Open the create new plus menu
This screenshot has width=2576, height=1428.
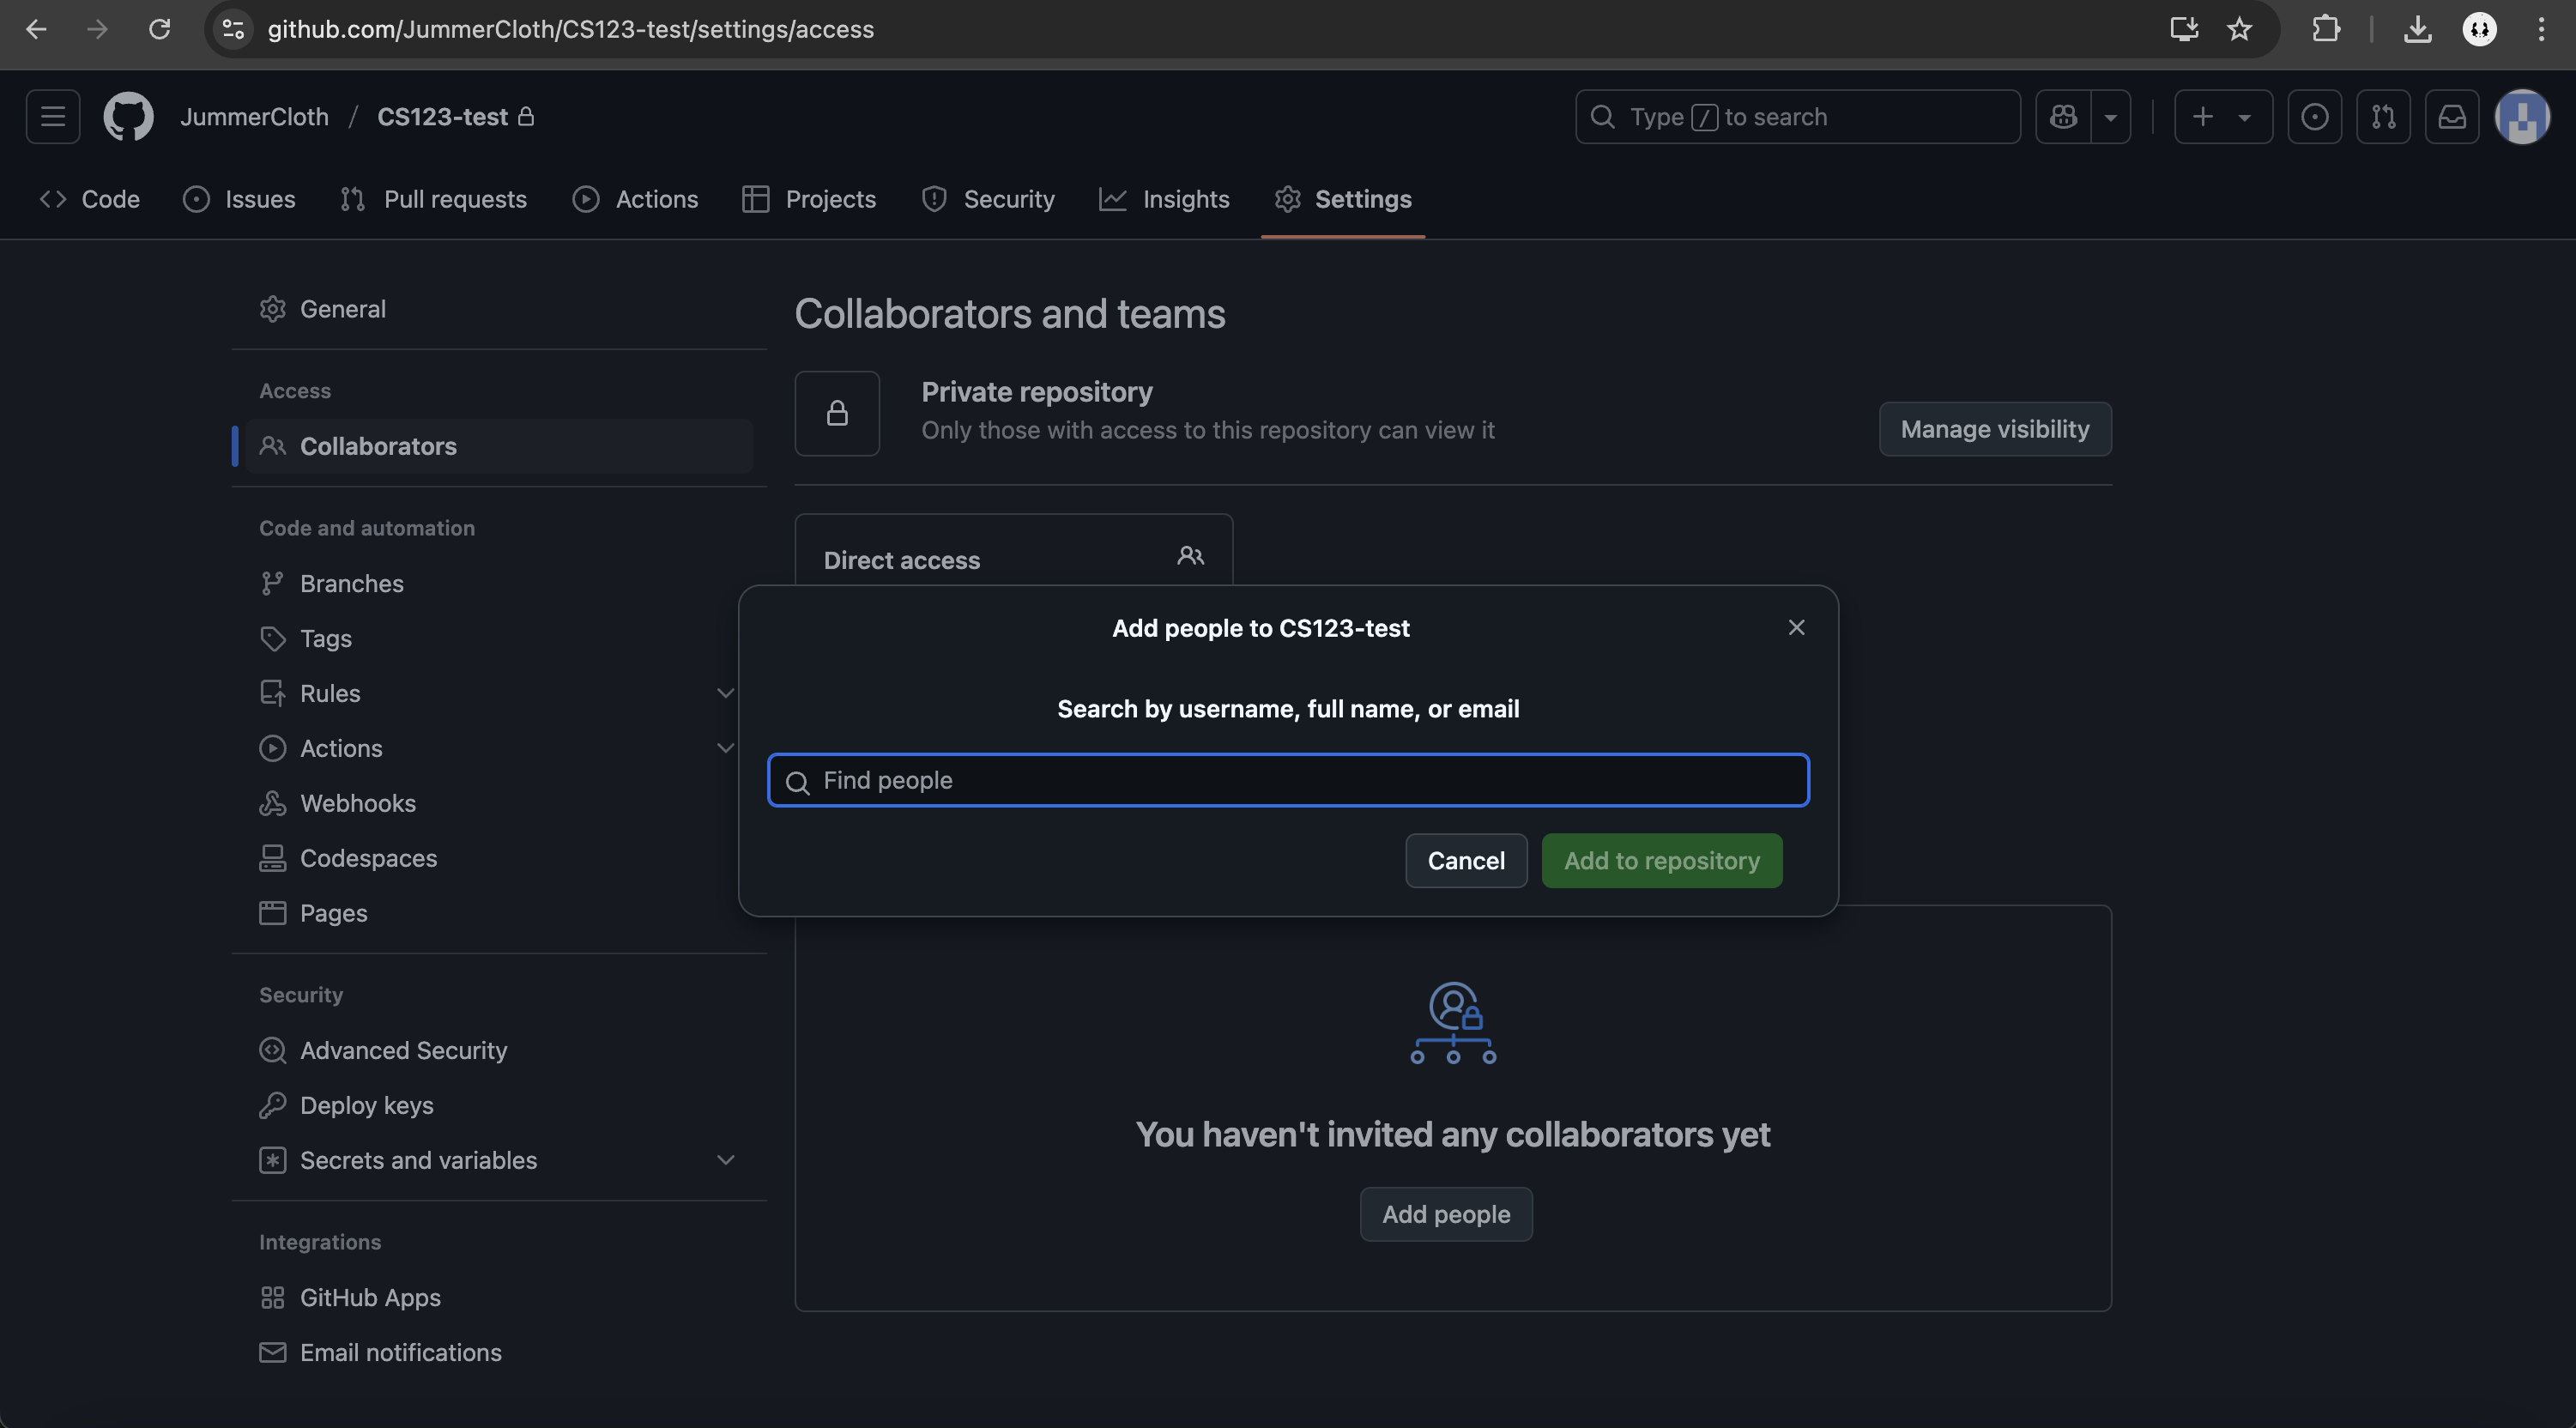(x=2223, y=117)
